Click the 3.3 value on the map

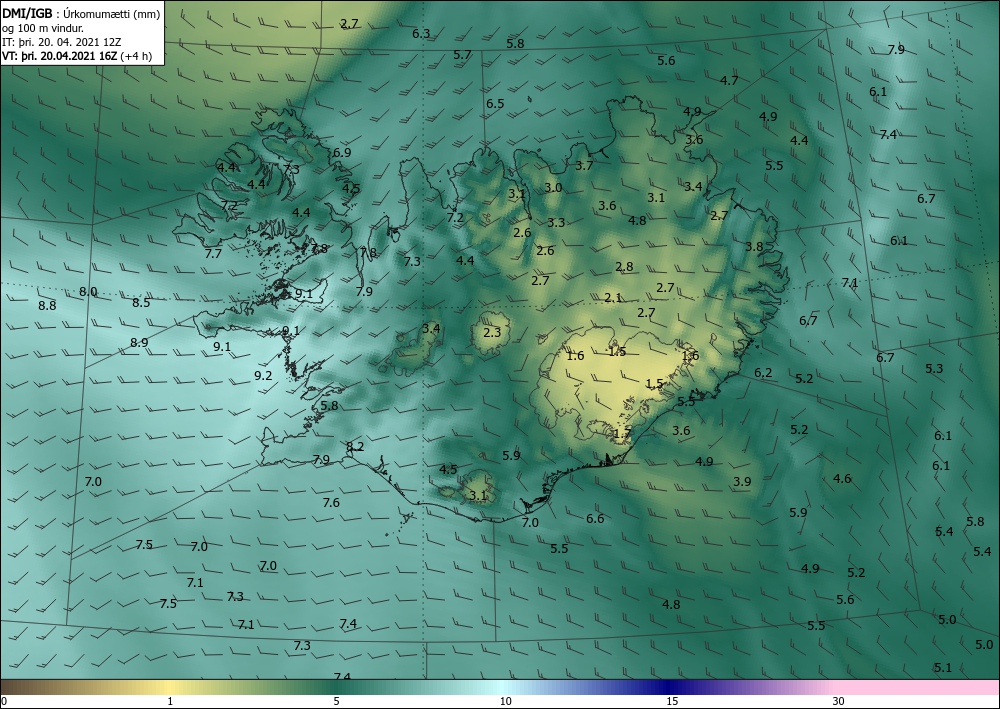point(556,222)
